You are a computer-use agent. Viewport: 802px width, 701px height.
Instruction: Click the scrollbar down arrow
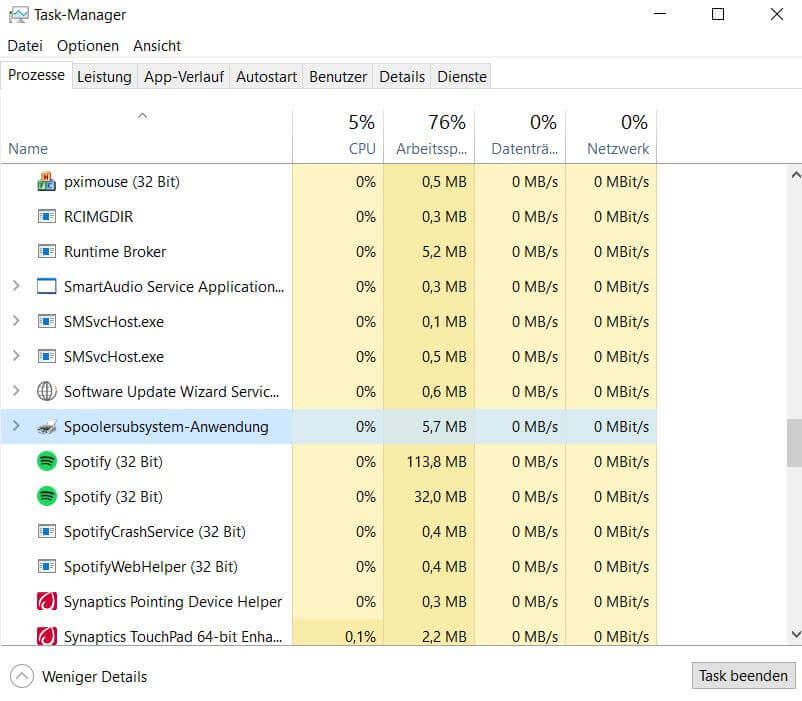(x=795, y=634)
